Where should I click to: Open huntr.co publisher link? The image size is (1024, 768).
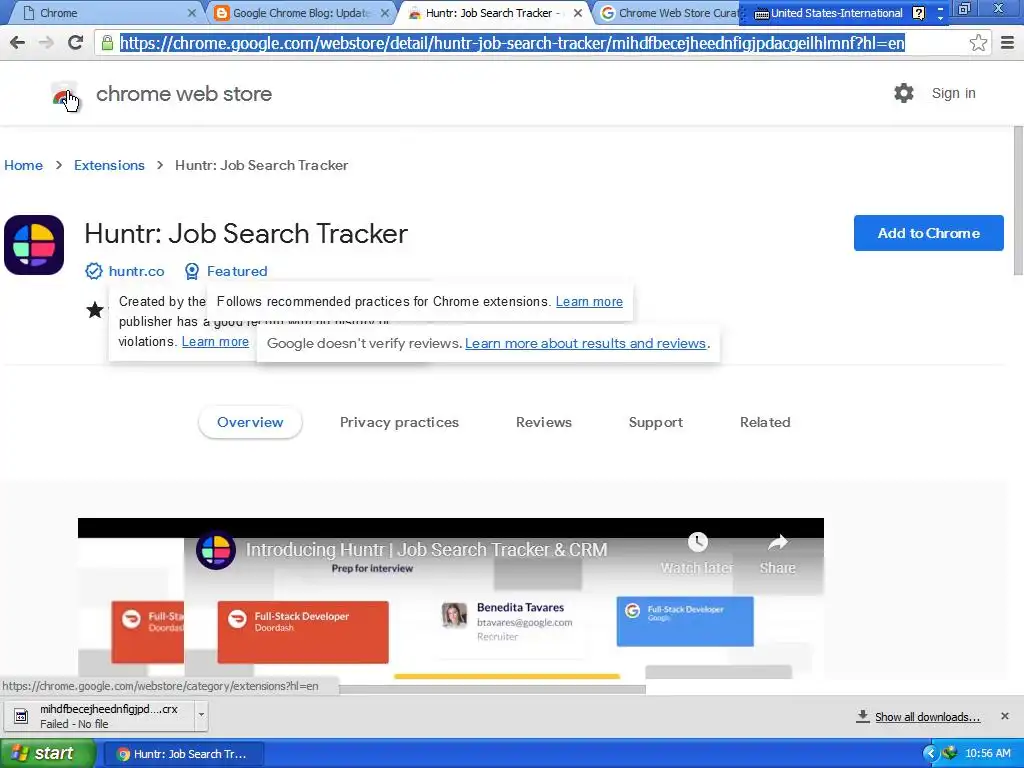(136, 271)
